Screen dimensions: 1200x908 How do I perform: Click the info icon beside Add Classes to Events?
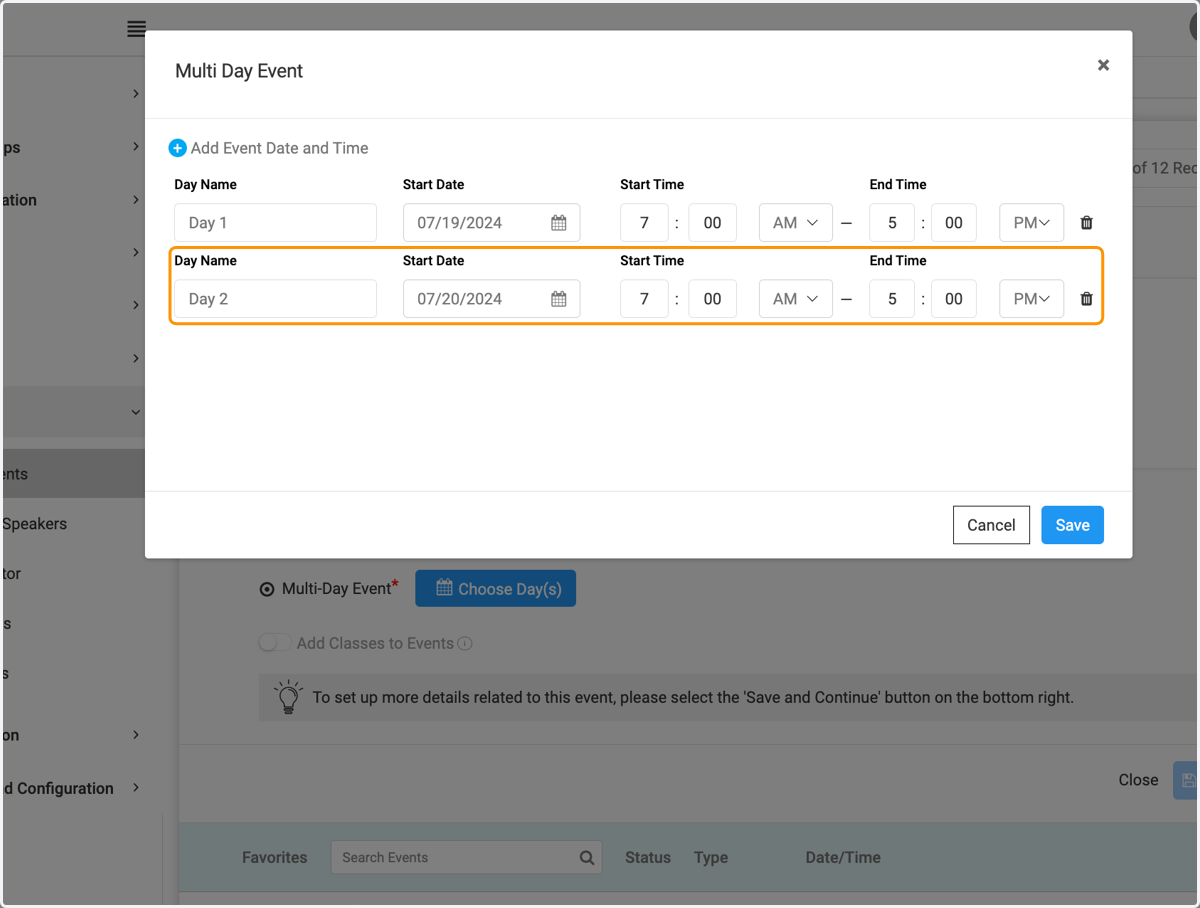tap(465, 643)
